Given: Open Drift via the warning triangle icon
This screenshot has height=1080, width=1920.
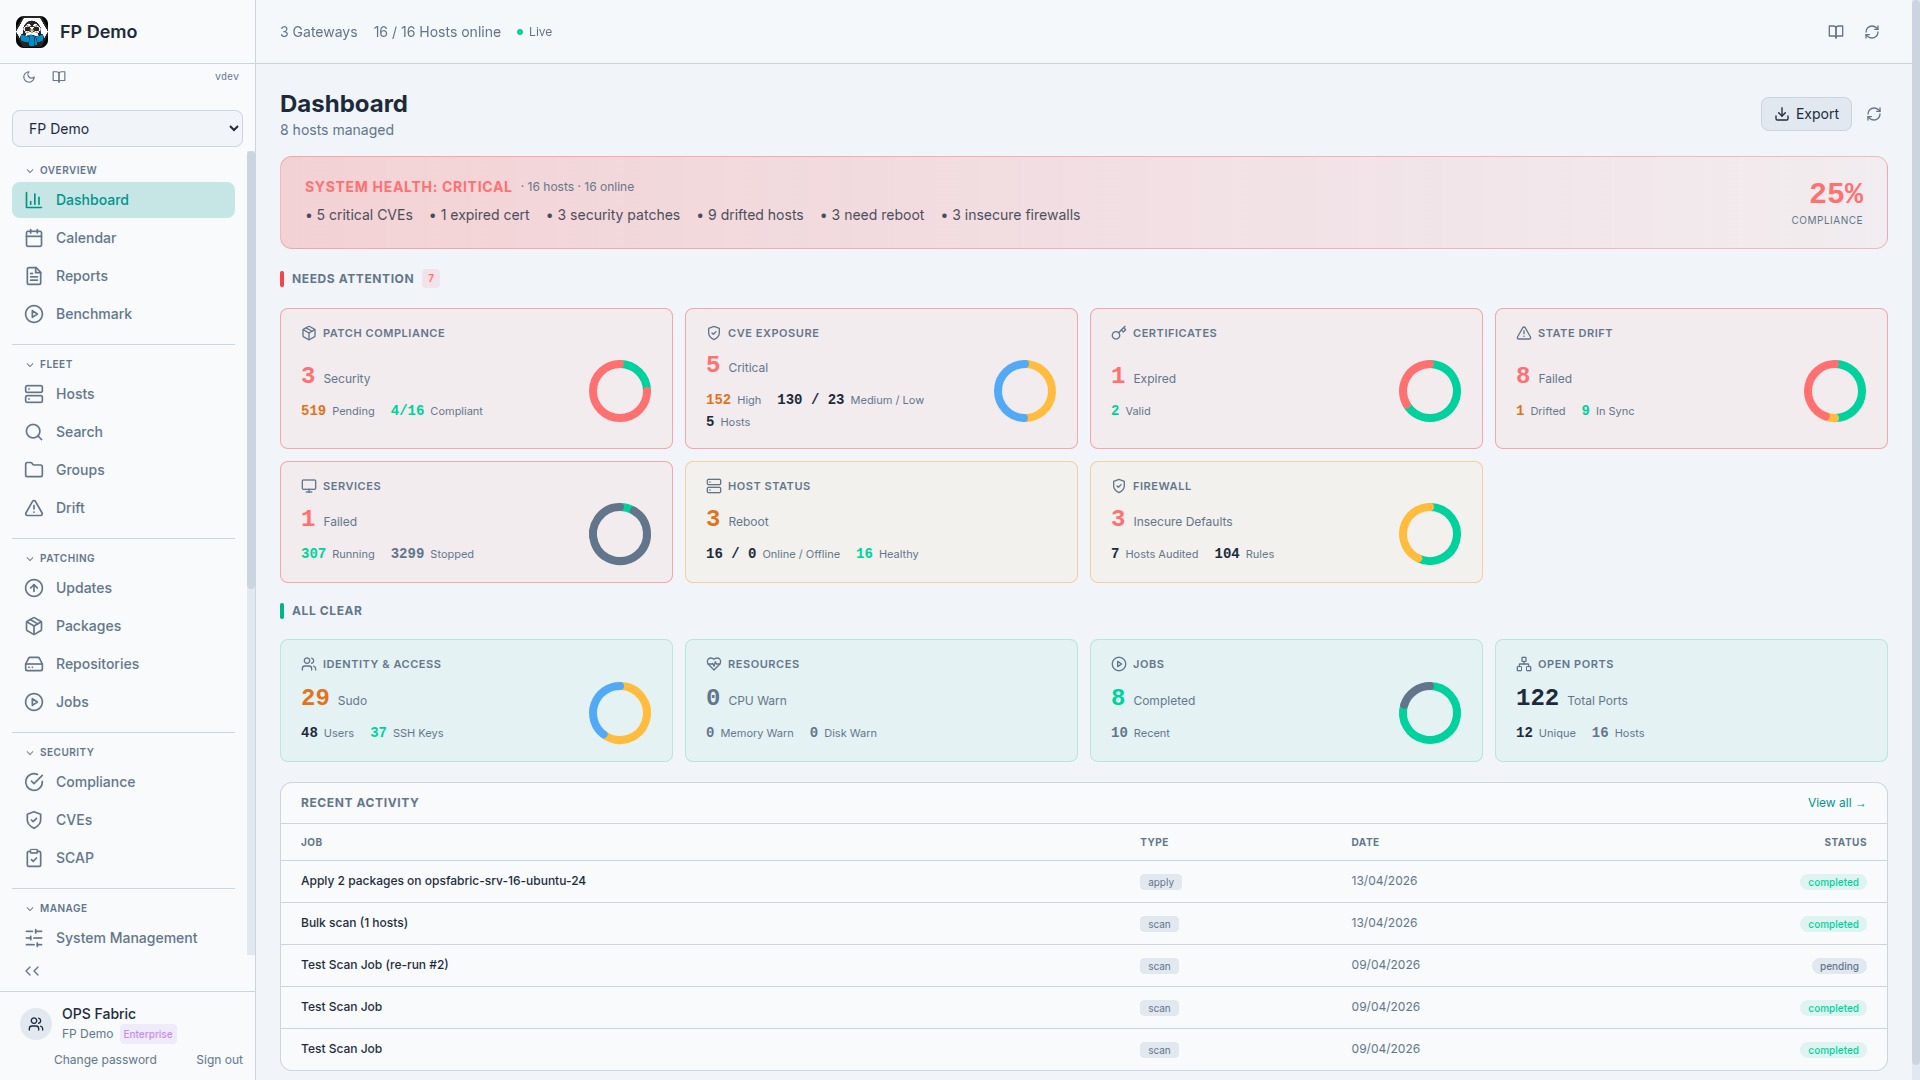Looking at the screenshot, I should (x=33, y=508).
